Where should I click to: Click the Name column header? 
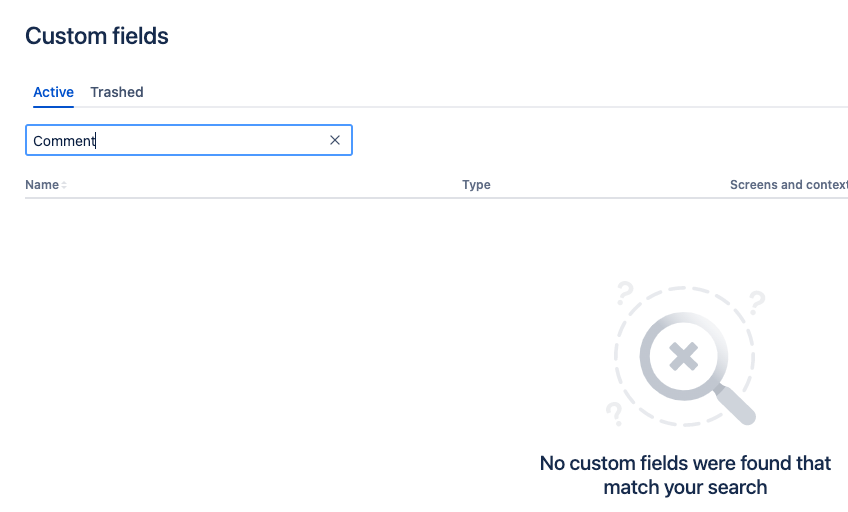pyautogui.click(x=42, y=185)
